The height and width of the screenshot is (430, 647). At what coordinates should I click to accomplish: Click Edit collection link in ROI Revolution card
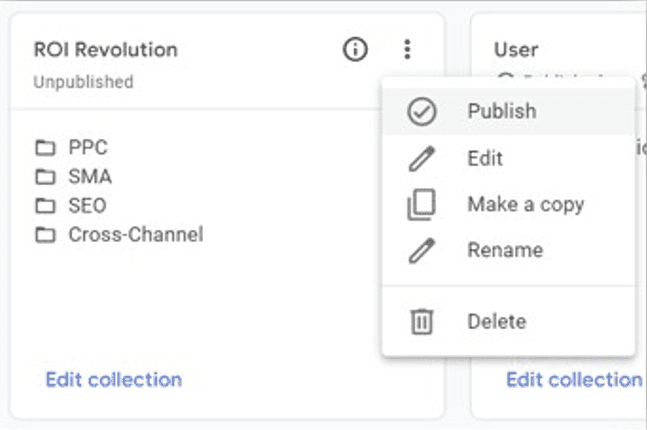(114, 380)
